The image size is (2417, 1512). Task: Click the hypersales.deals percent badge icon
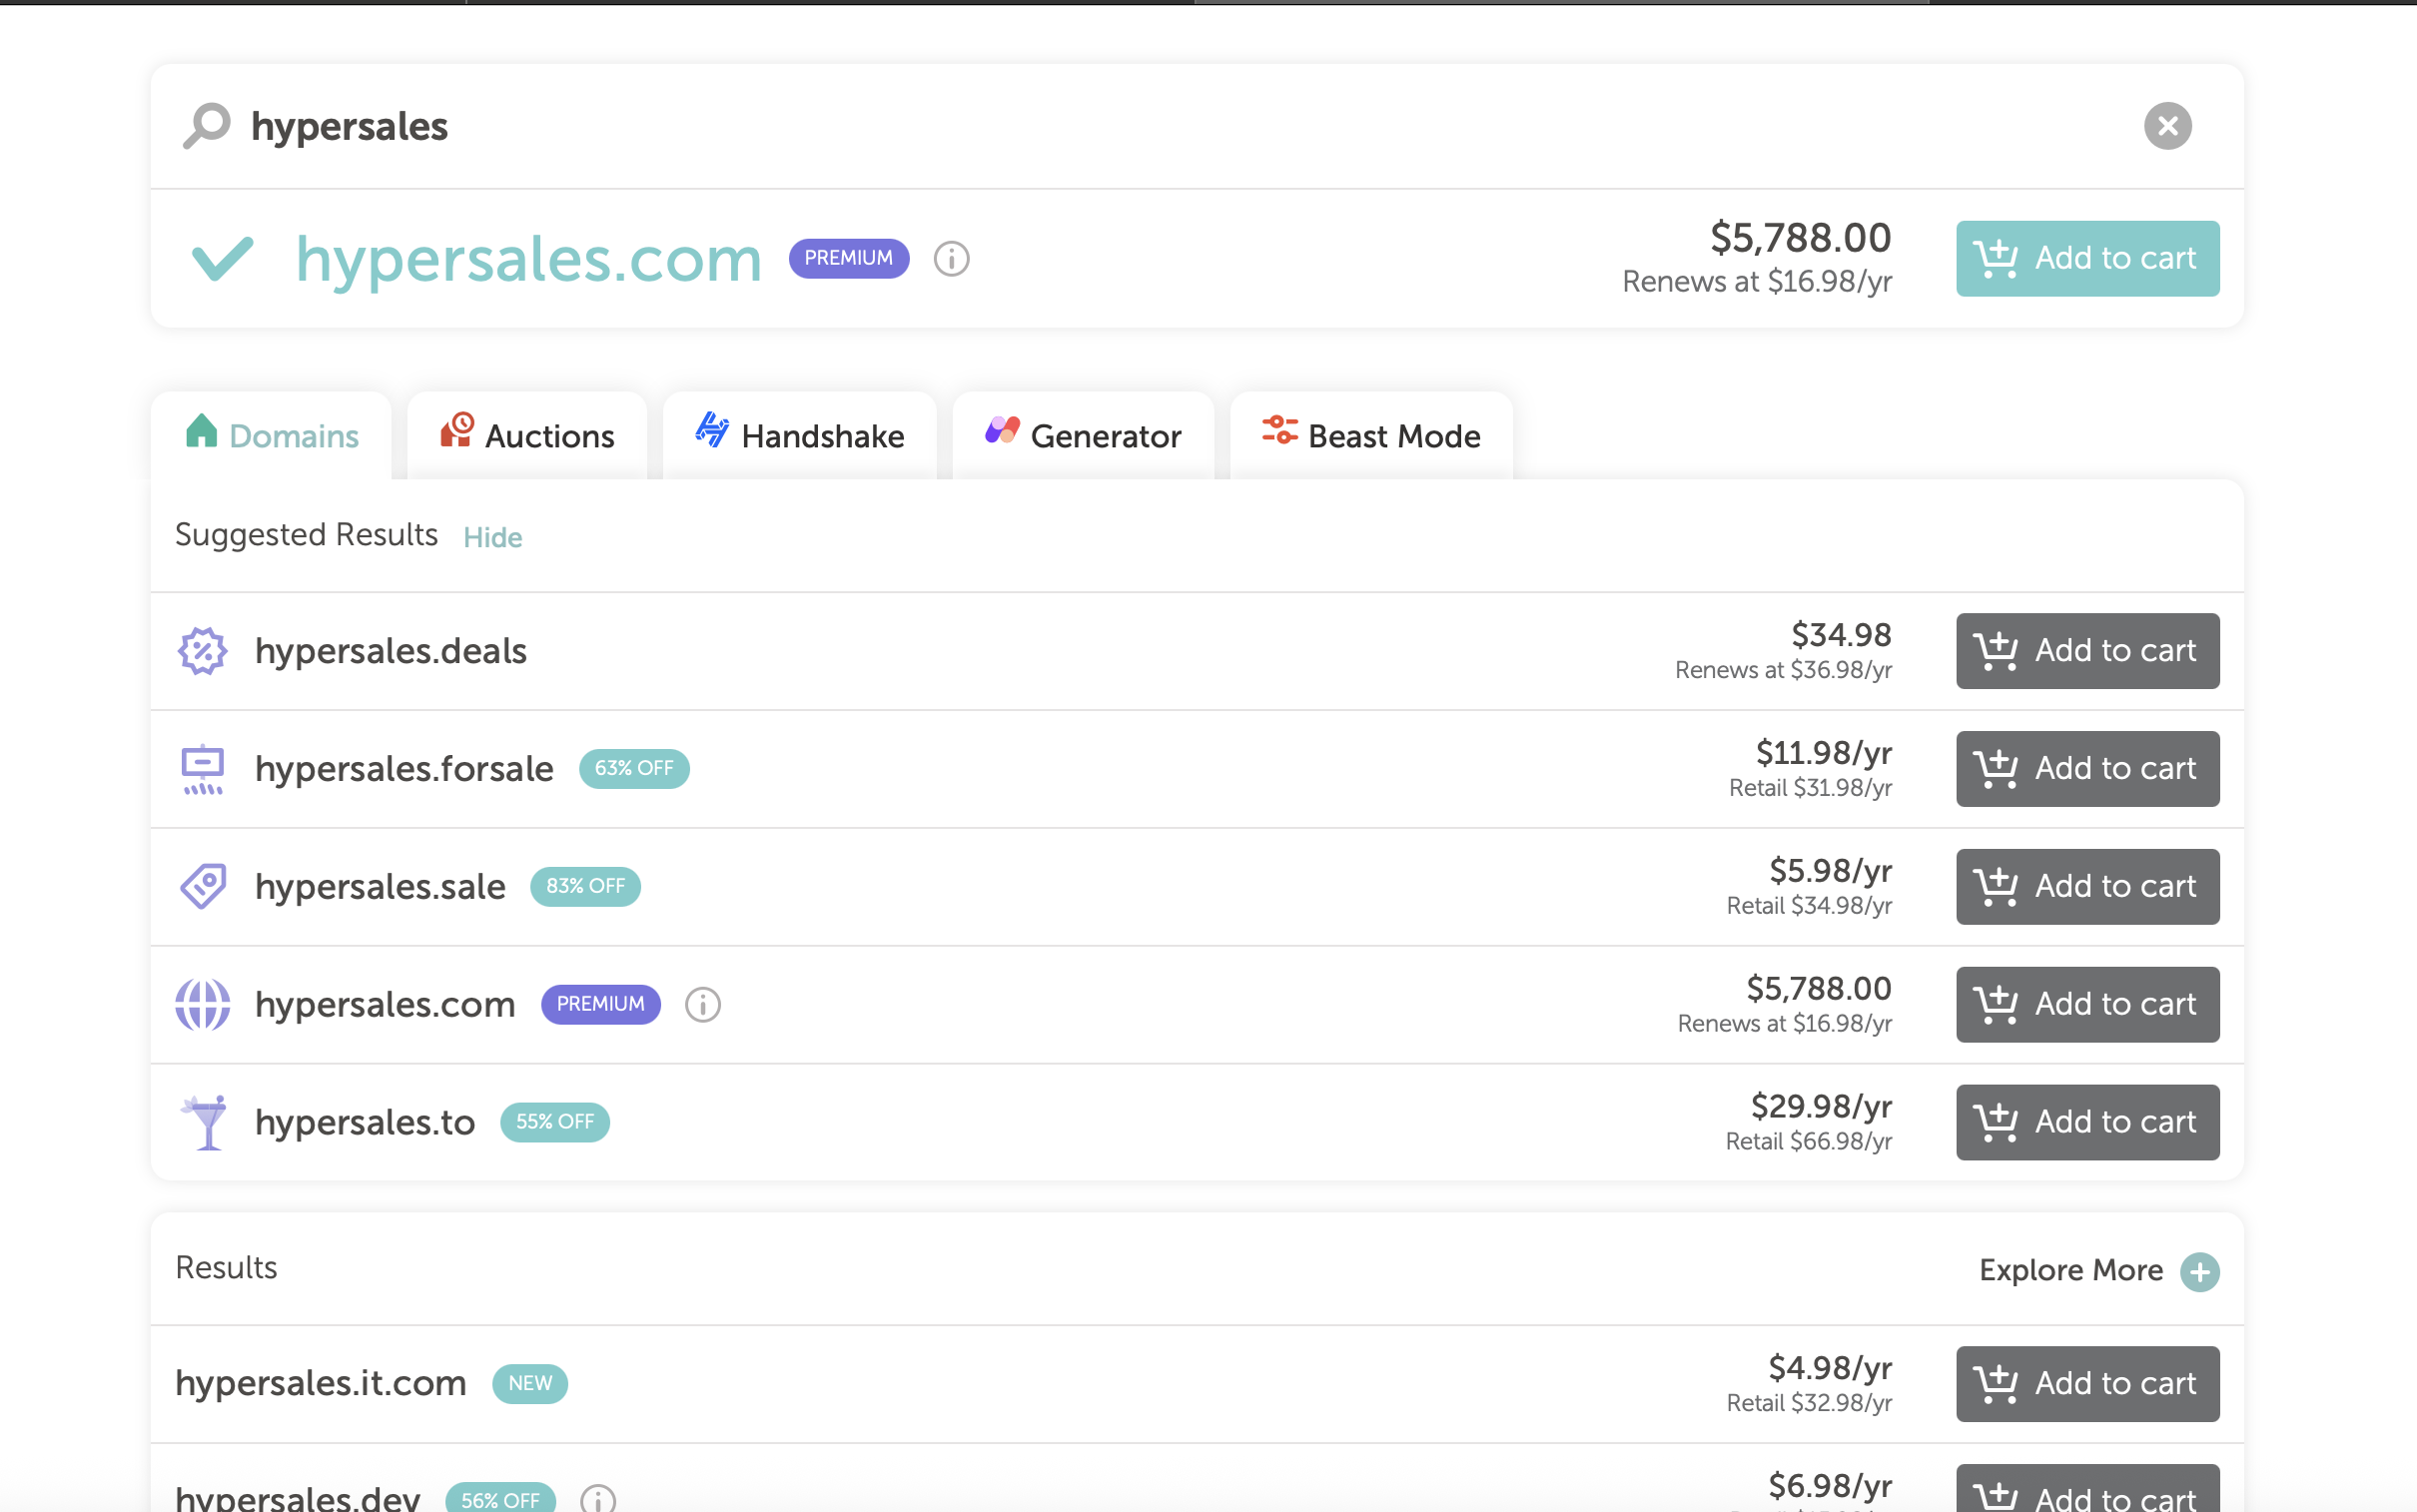click(x=202, y=651)
